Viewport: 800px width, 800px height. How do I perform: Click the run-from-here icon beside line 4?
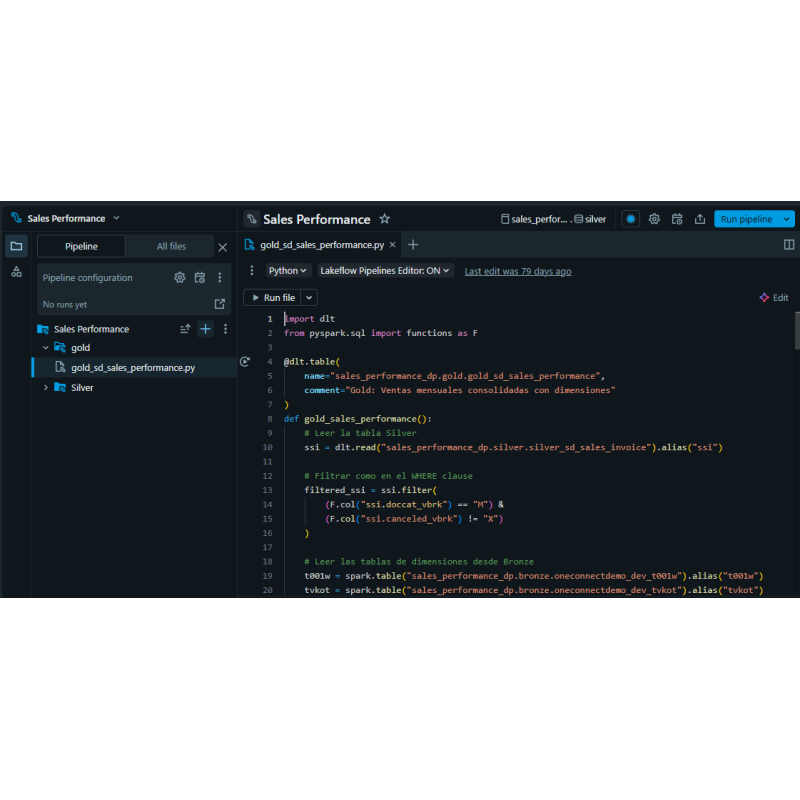click(x=245, y=361)
